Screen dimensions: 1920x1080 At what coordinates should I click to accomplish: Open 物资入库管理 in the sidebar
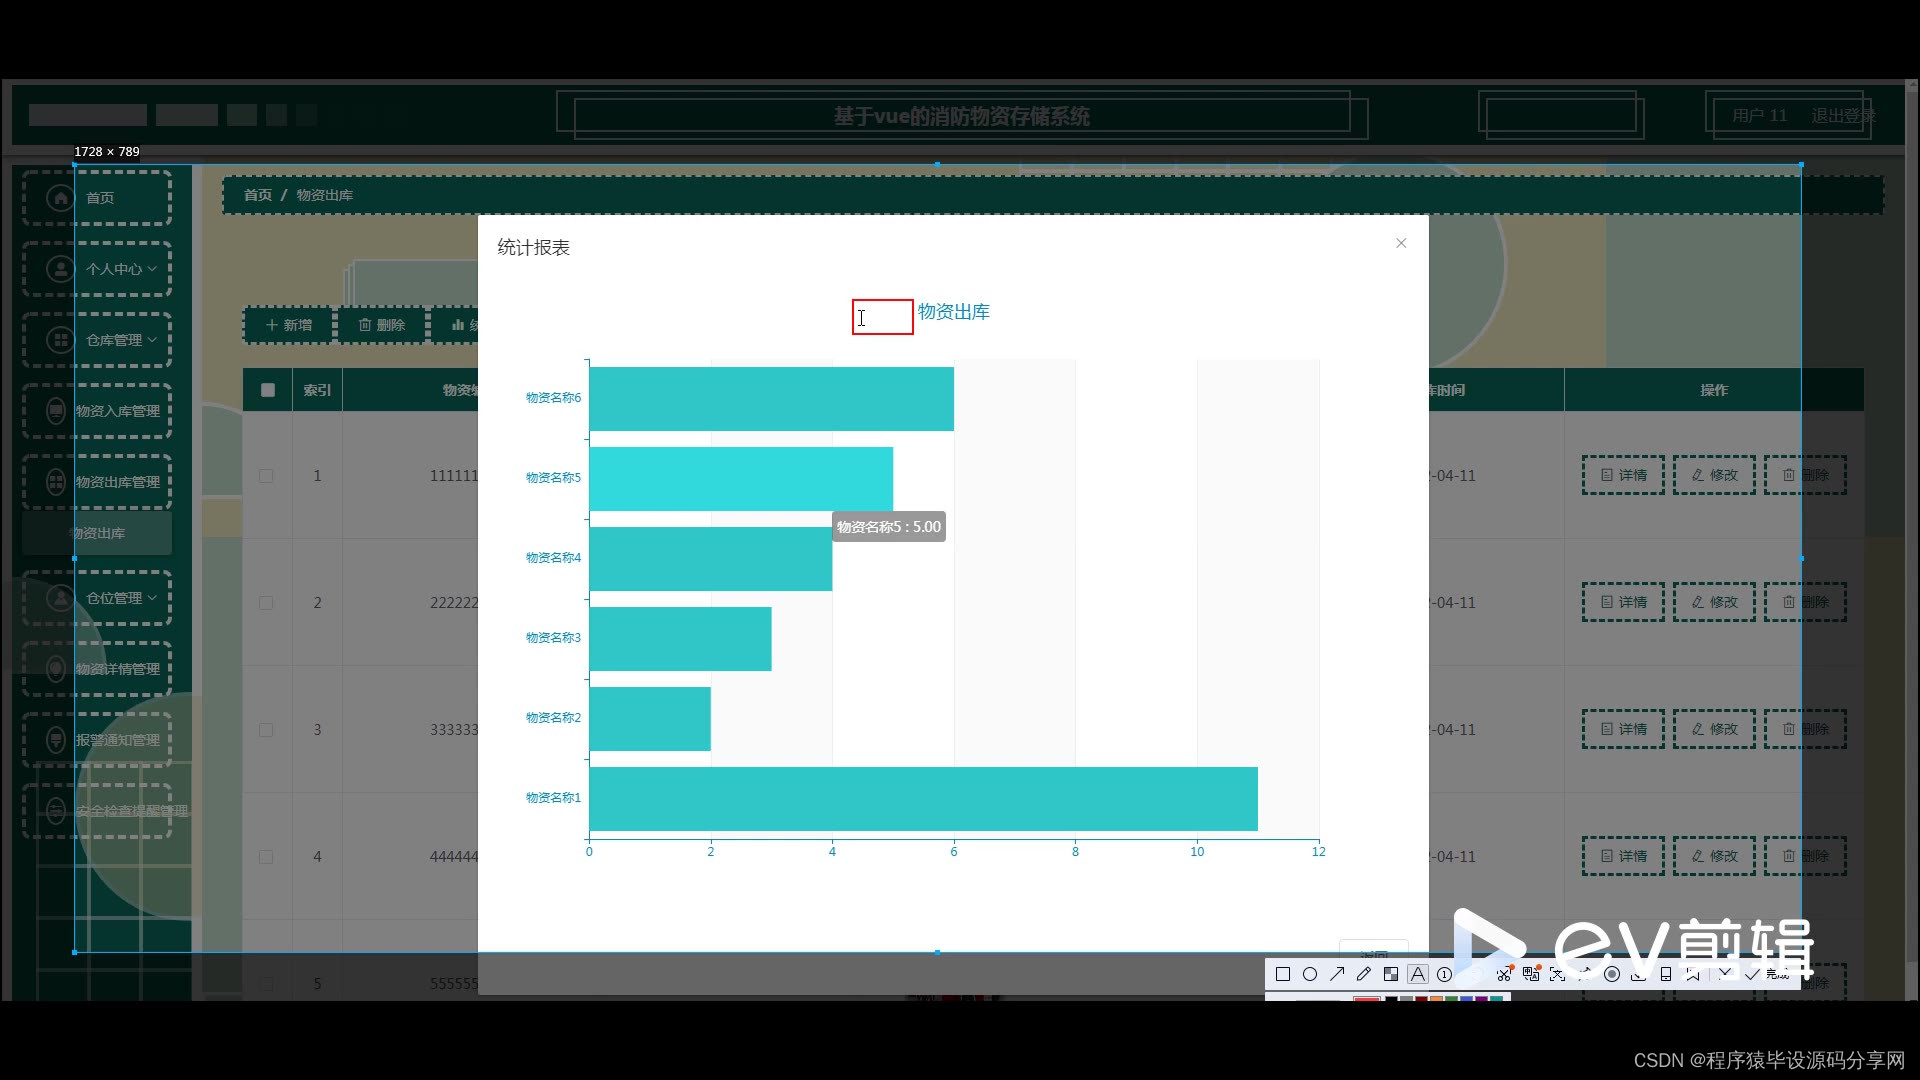pos(117,411)
